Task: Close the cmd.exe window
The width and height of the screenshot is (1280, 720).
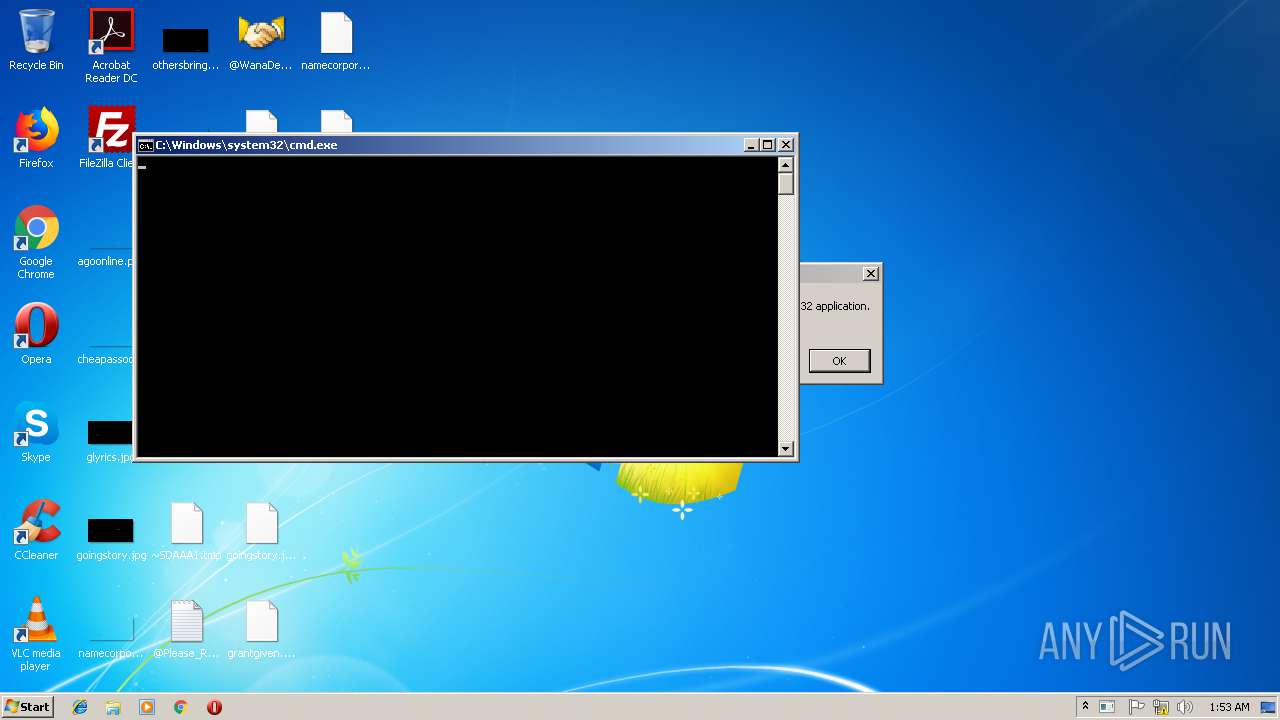Action: (786, 145)
